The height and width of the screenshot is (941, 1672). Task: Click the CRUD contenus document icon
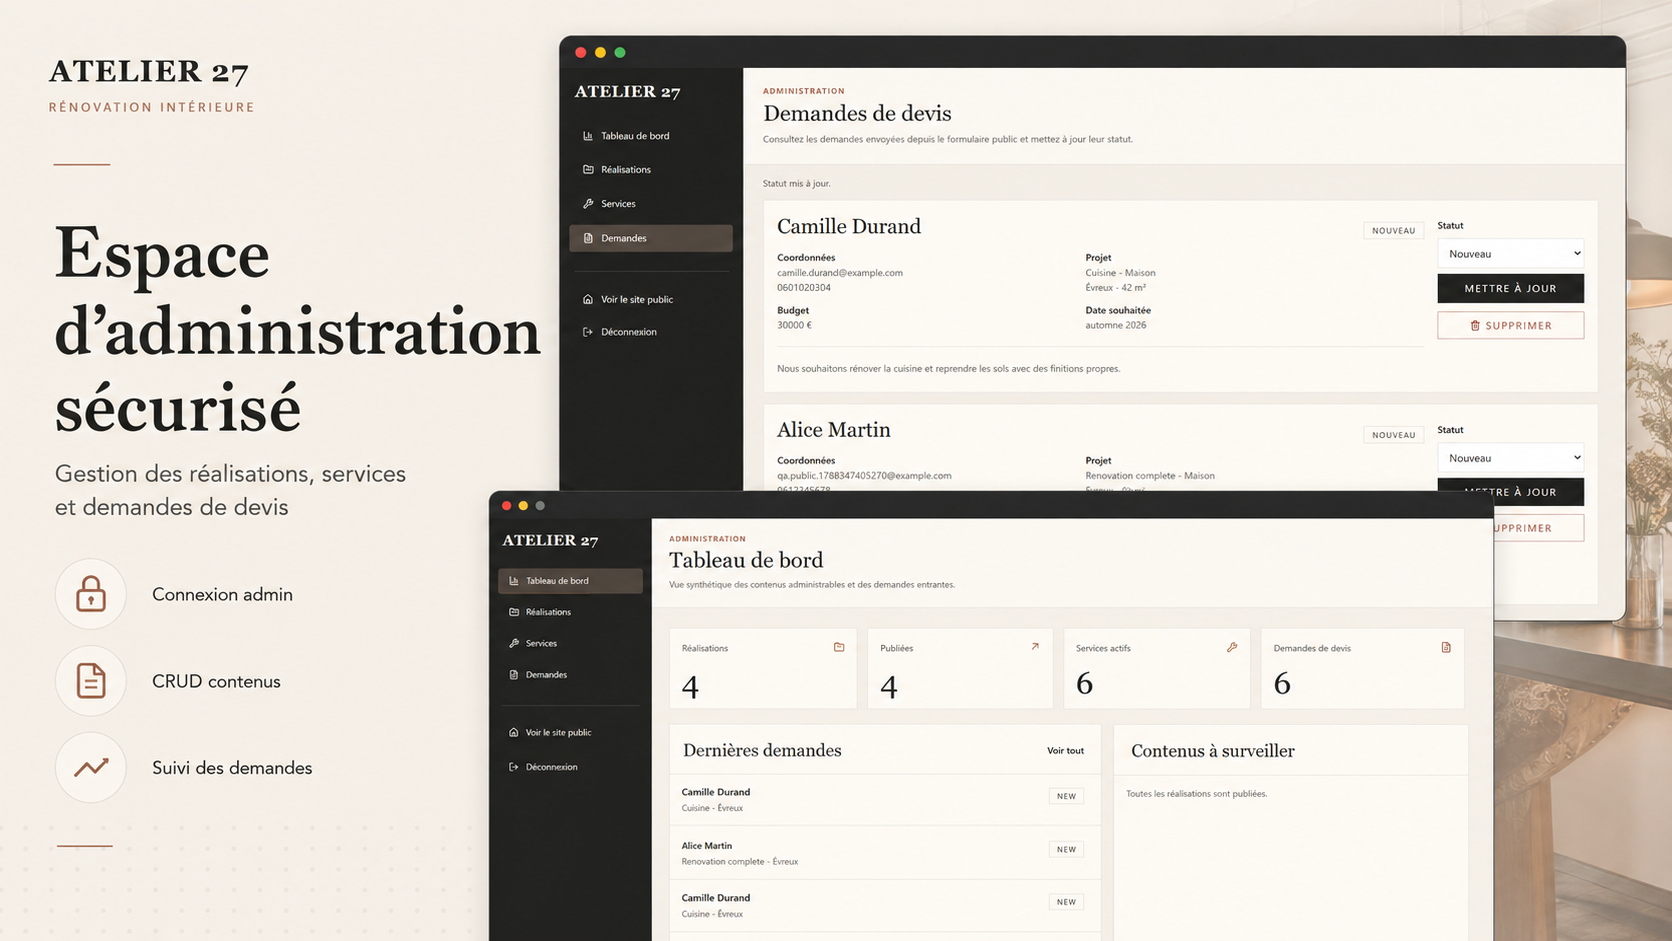coord(91,681)
